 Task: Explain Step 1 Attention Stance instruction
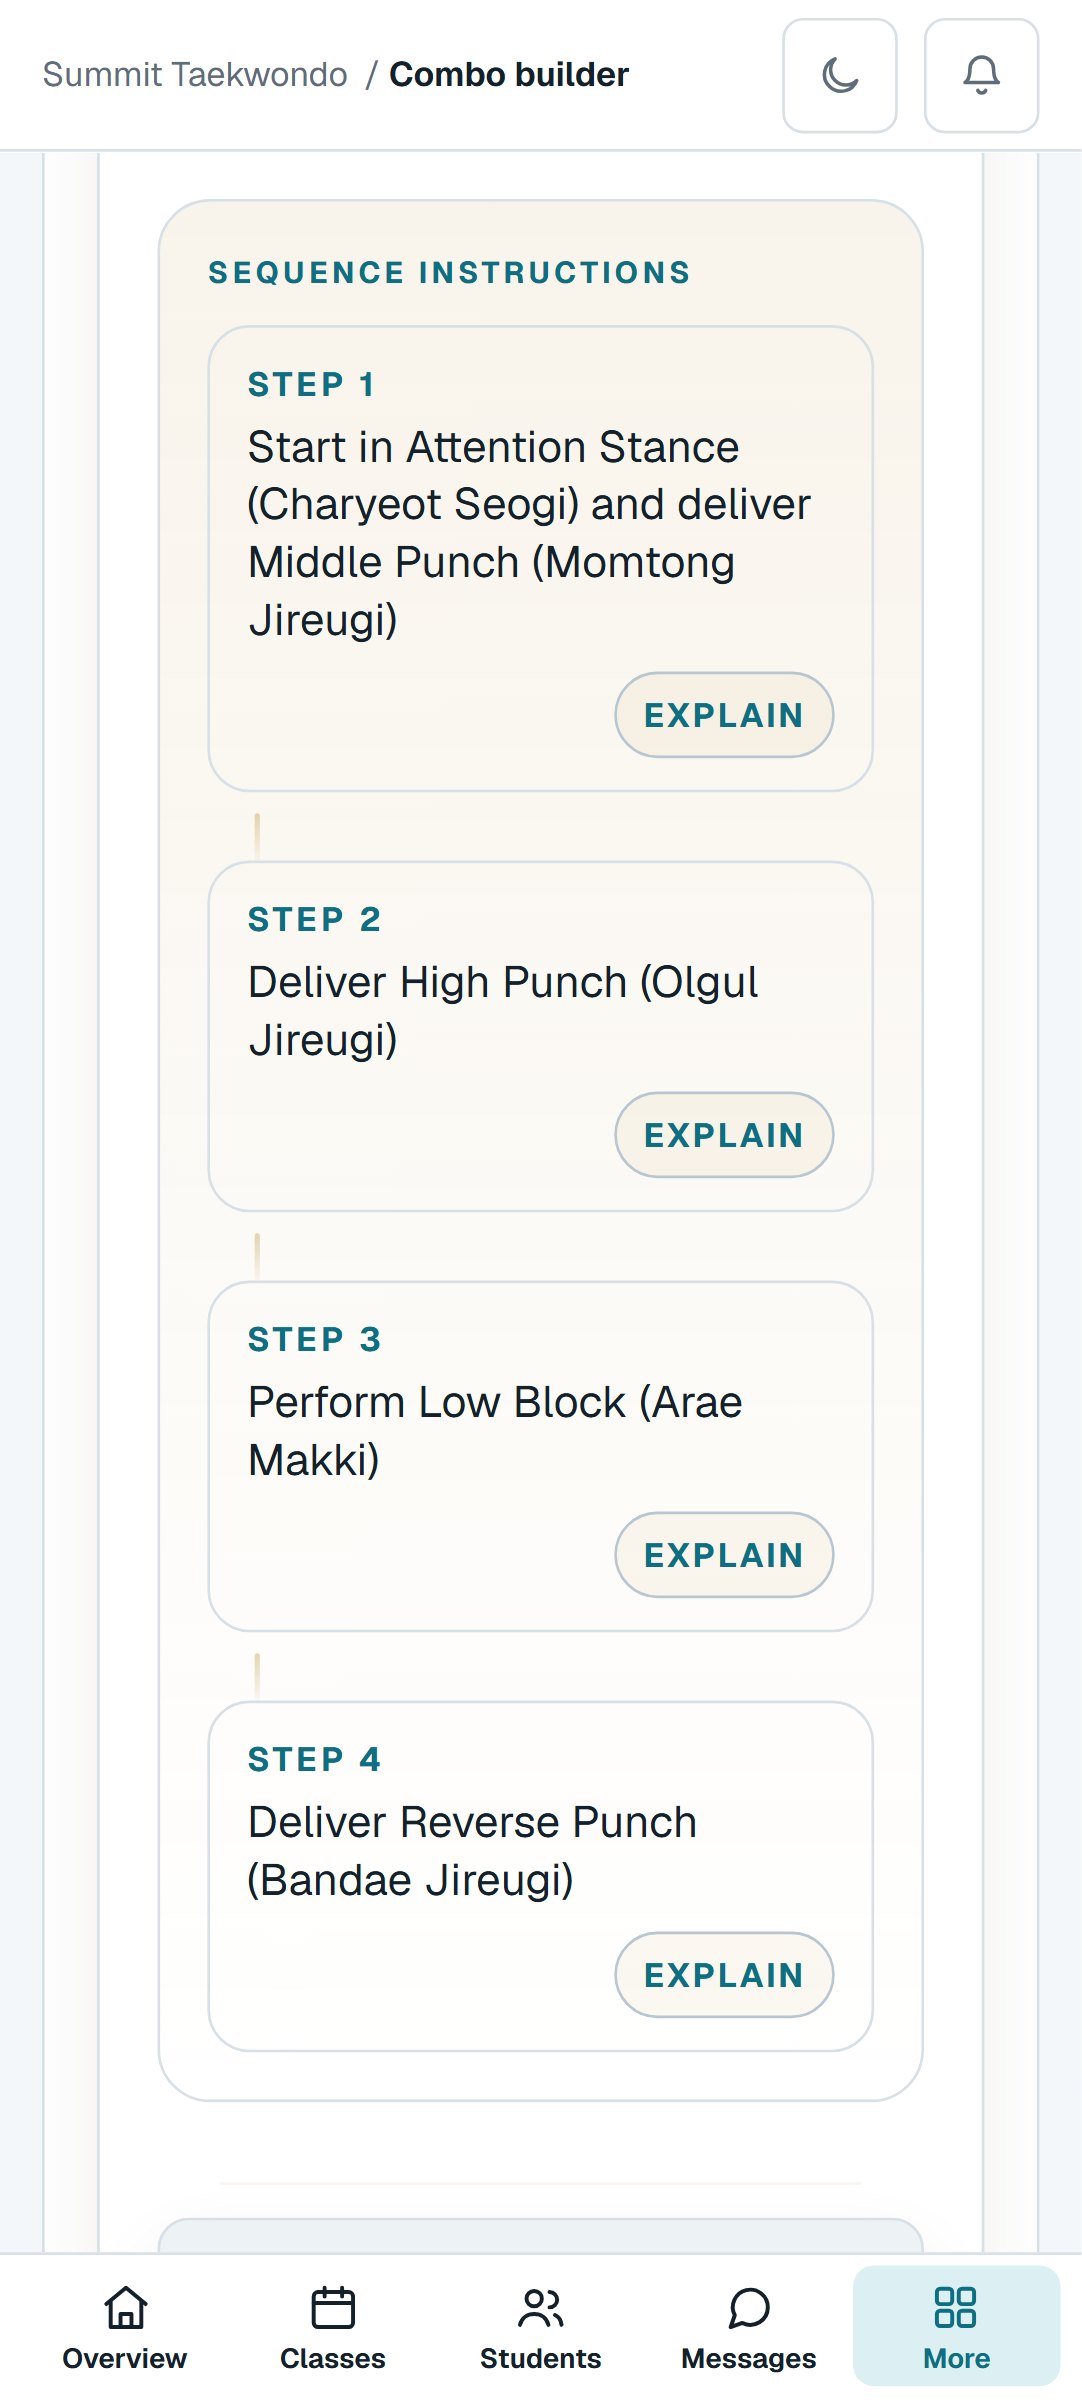724,715
